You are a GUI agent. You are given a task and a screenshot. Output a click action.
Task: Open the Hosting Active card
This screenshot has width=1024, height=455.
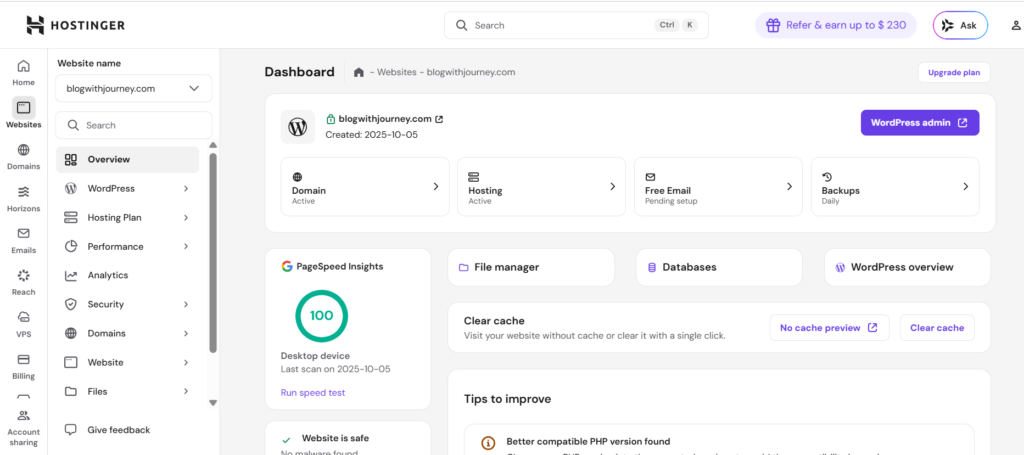pos(541,187)
